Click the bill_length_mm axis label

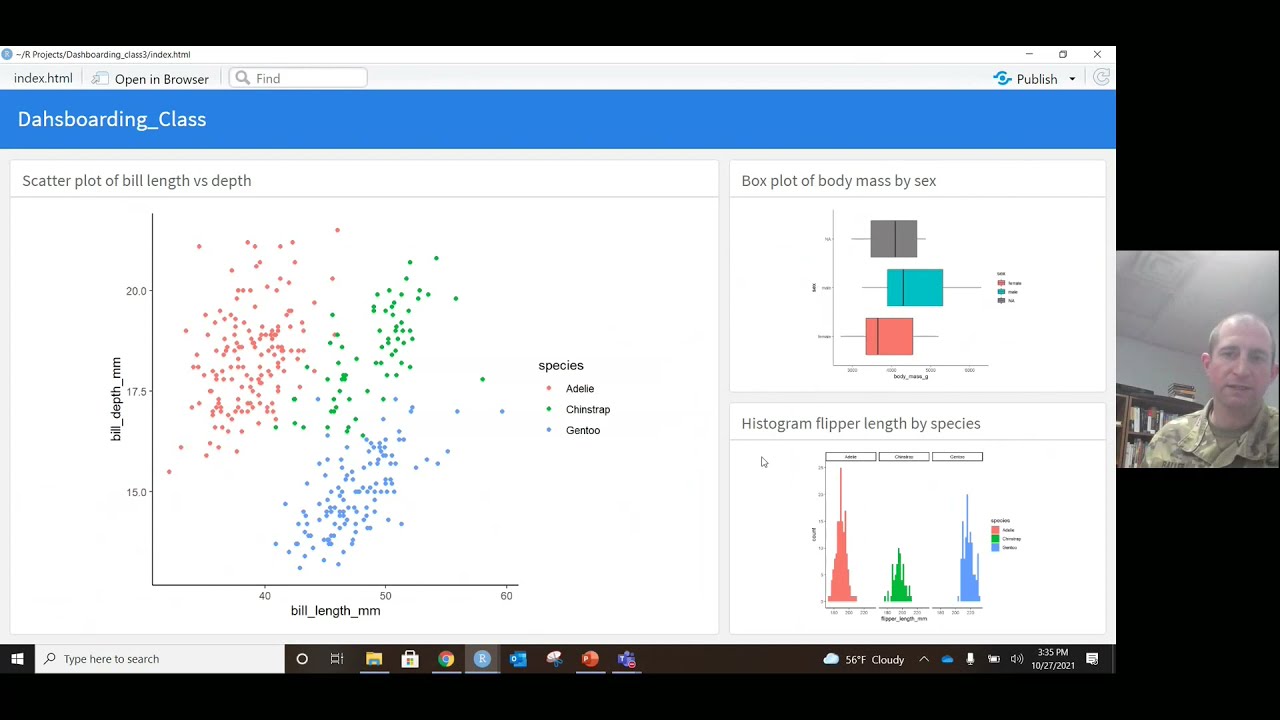(x=336, y=610)
